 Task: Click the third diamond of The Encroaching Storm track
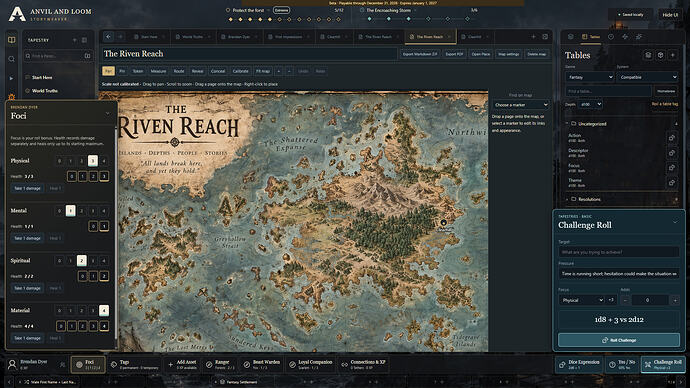tap(408, 19)
